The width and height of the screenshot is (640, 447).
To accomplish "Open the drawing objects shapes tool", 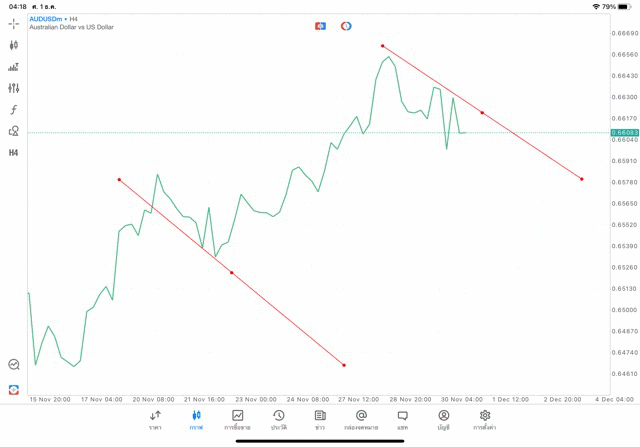I will pos(14,131).
